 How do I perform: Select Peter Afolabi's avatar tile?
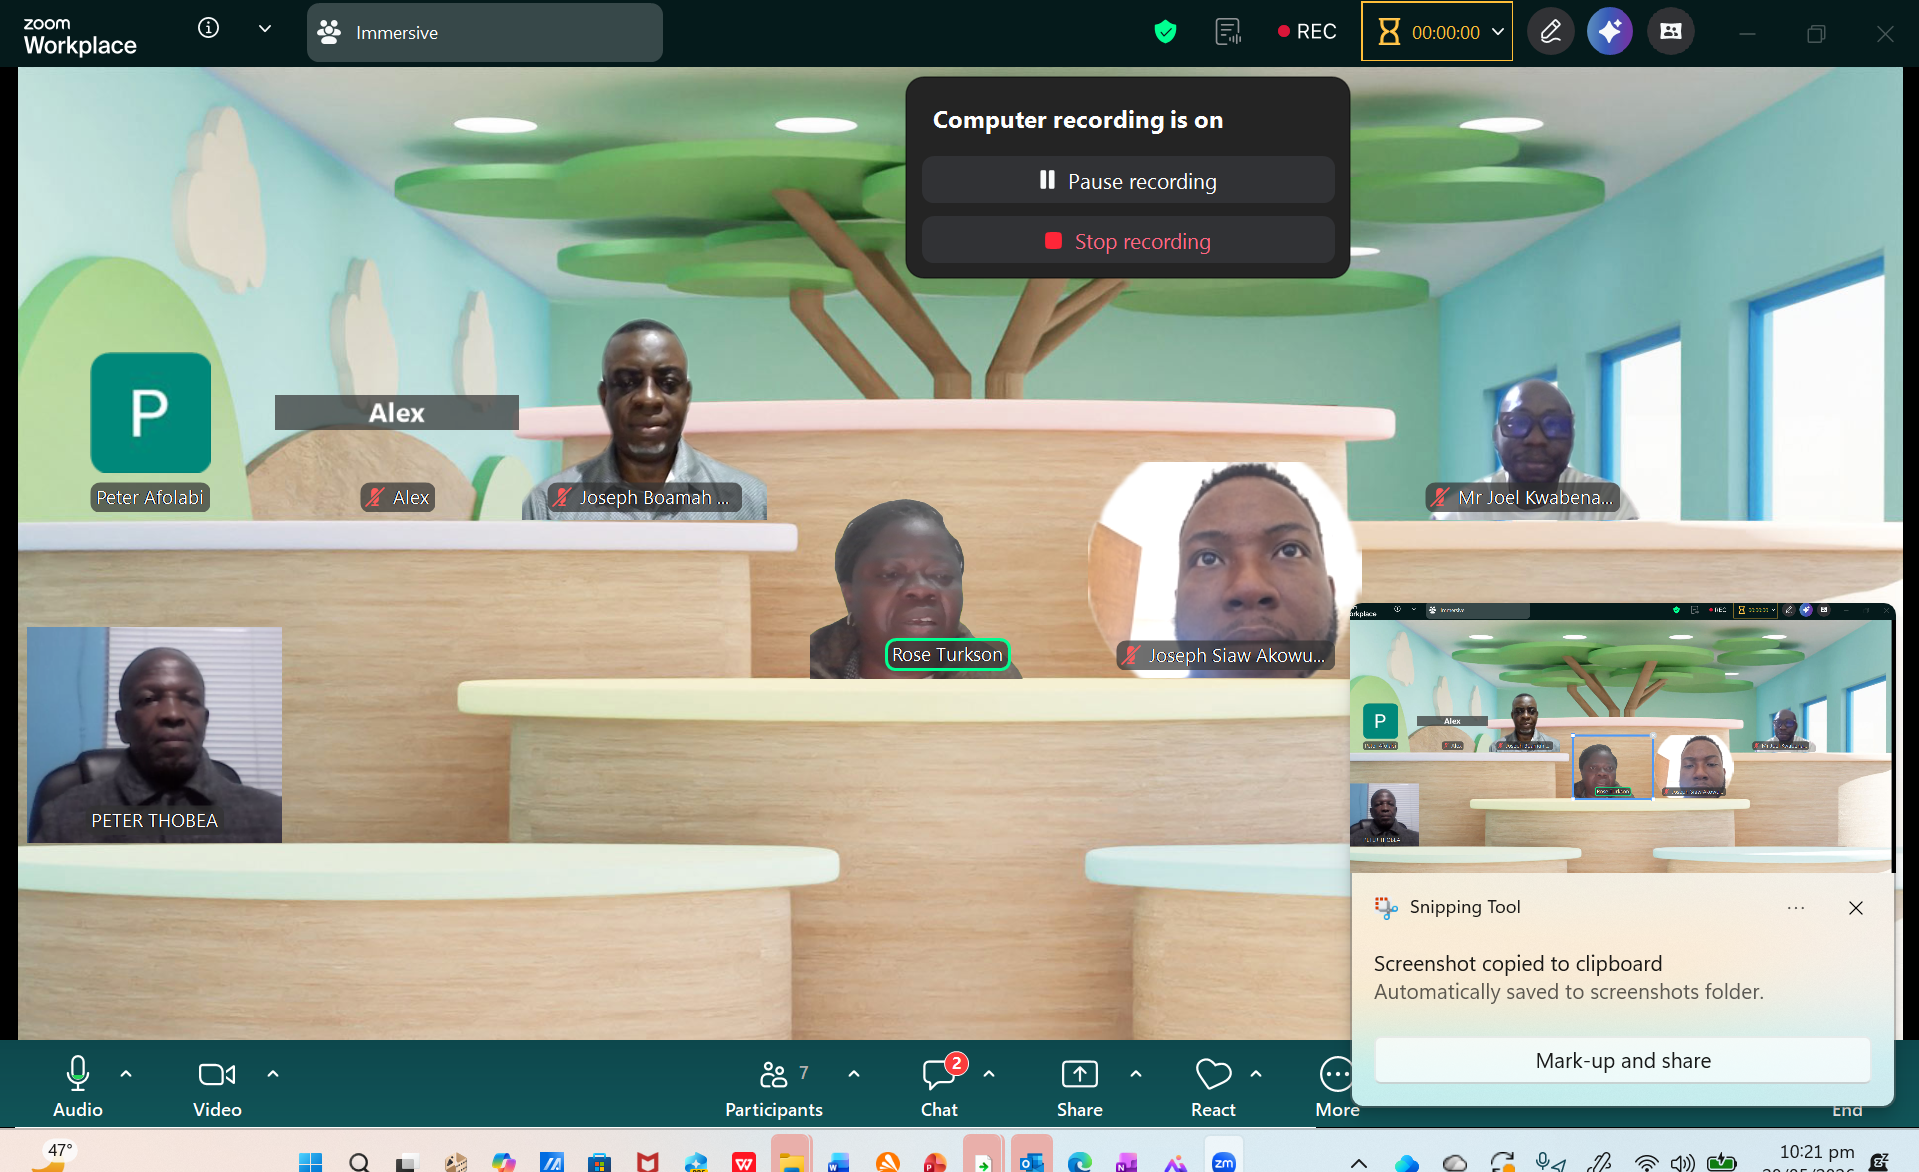[151, 412]
